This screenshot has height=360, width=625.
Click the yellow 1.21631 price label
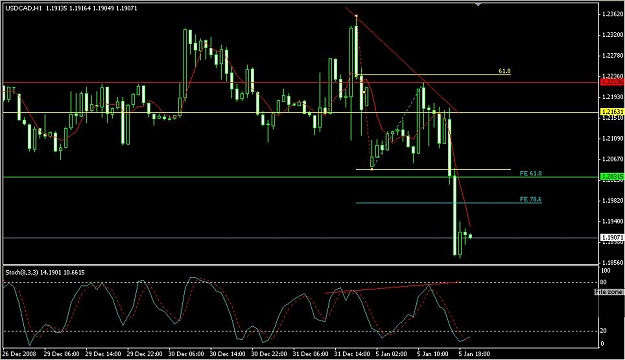611,112
